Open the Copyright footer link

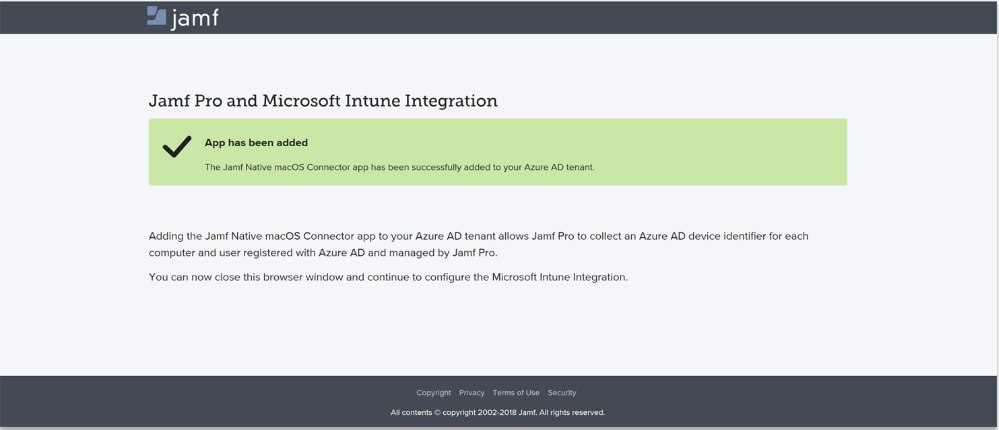pos(433,393)
